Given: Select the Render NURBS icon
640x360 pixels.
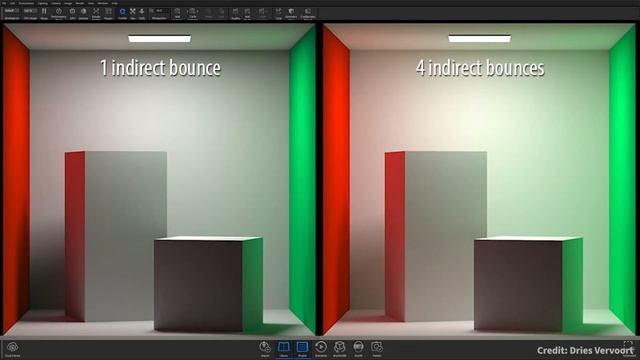Looking at the screenshot, I should coord(96,11).
